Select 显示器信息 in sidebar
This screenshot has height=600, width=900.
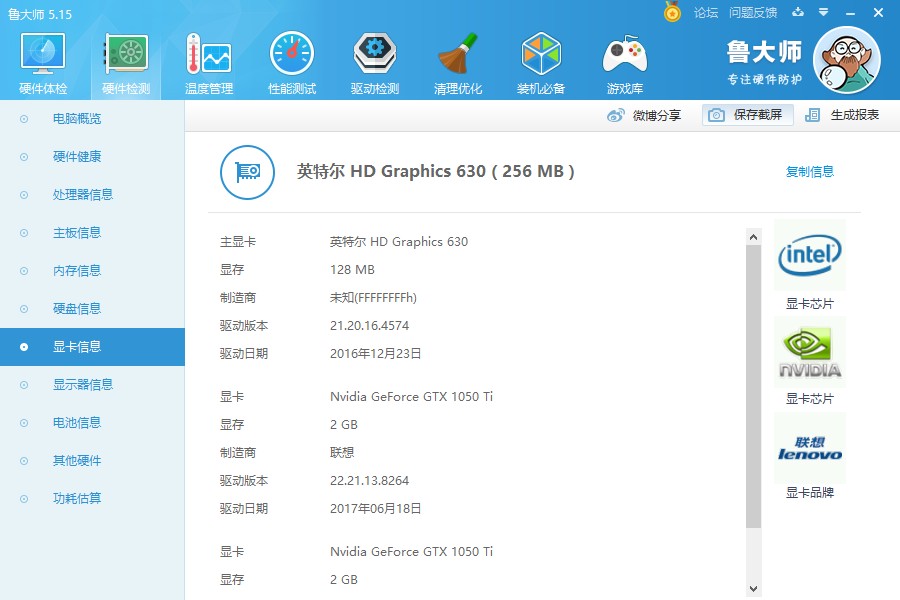(92, 385)
